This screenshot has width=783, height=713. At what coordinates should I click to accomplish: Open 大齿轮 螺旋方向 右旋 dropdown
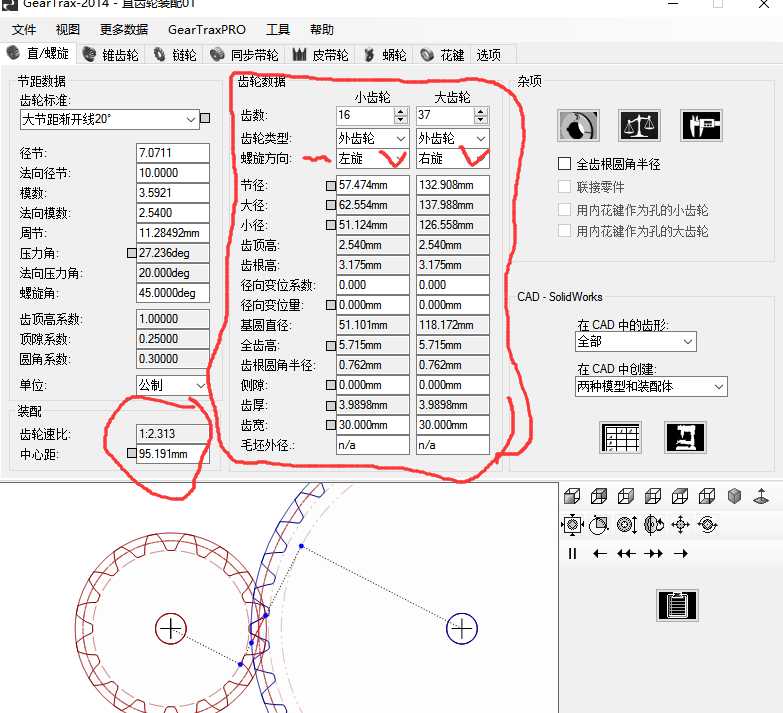tap(453, 159)
